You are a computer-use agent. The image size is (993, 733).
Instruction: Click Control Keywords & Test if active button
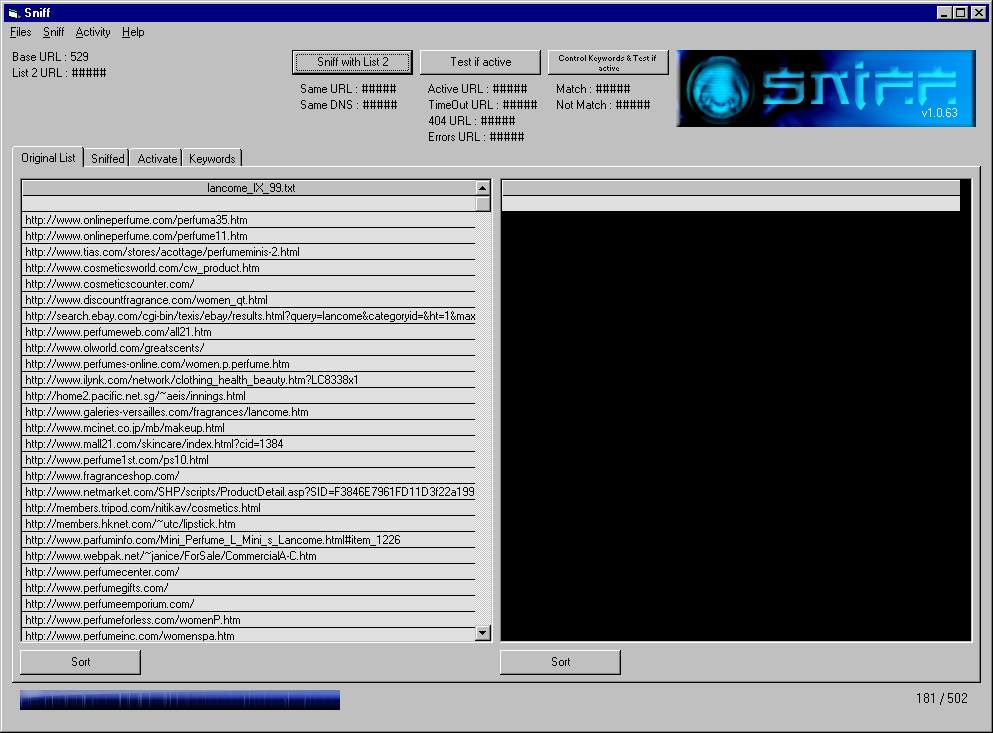point(608,62)
